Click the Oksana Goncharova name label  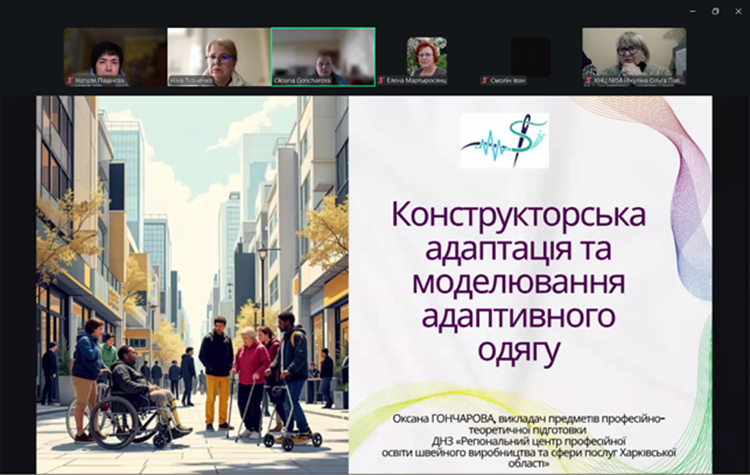312,80
